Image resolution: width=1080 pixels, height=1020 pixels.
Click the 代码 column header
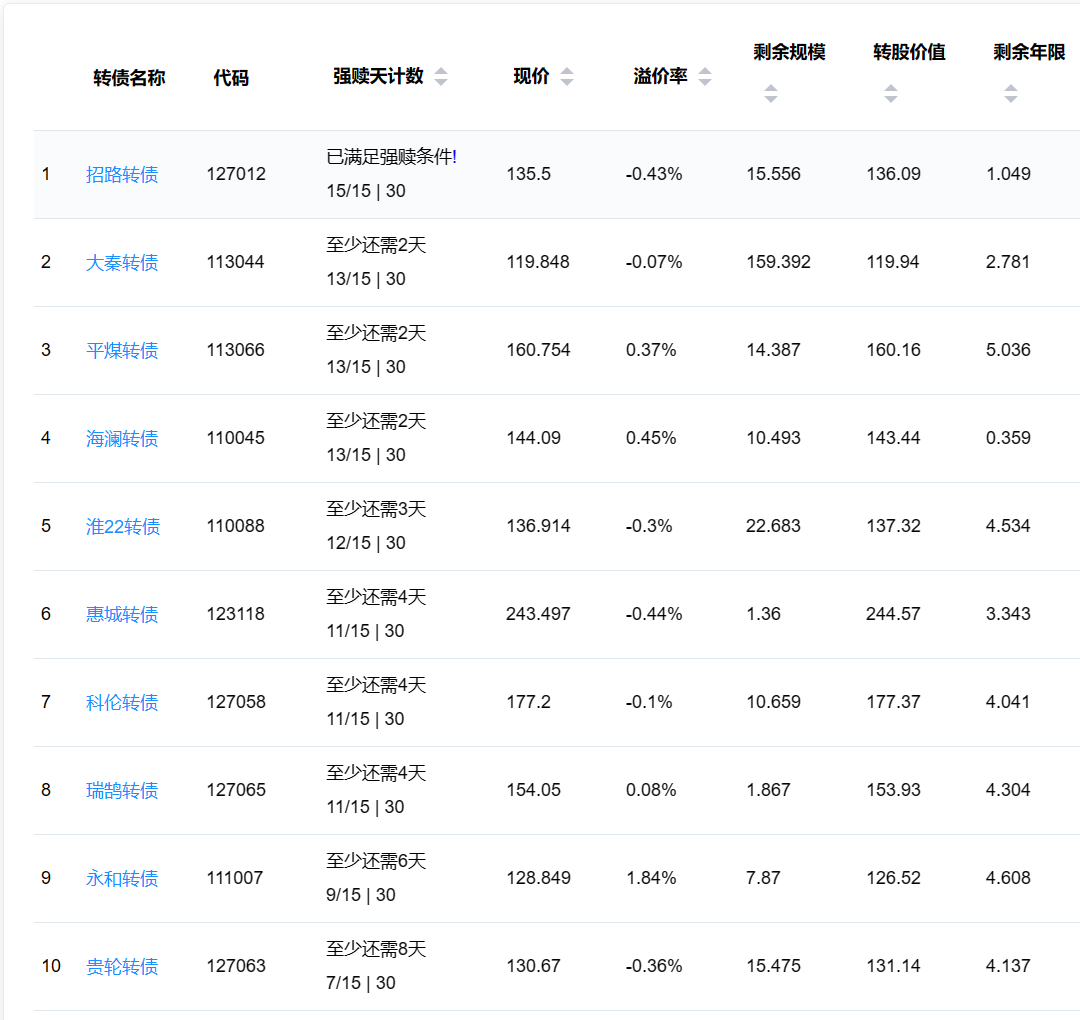click(x=231, y=78)
